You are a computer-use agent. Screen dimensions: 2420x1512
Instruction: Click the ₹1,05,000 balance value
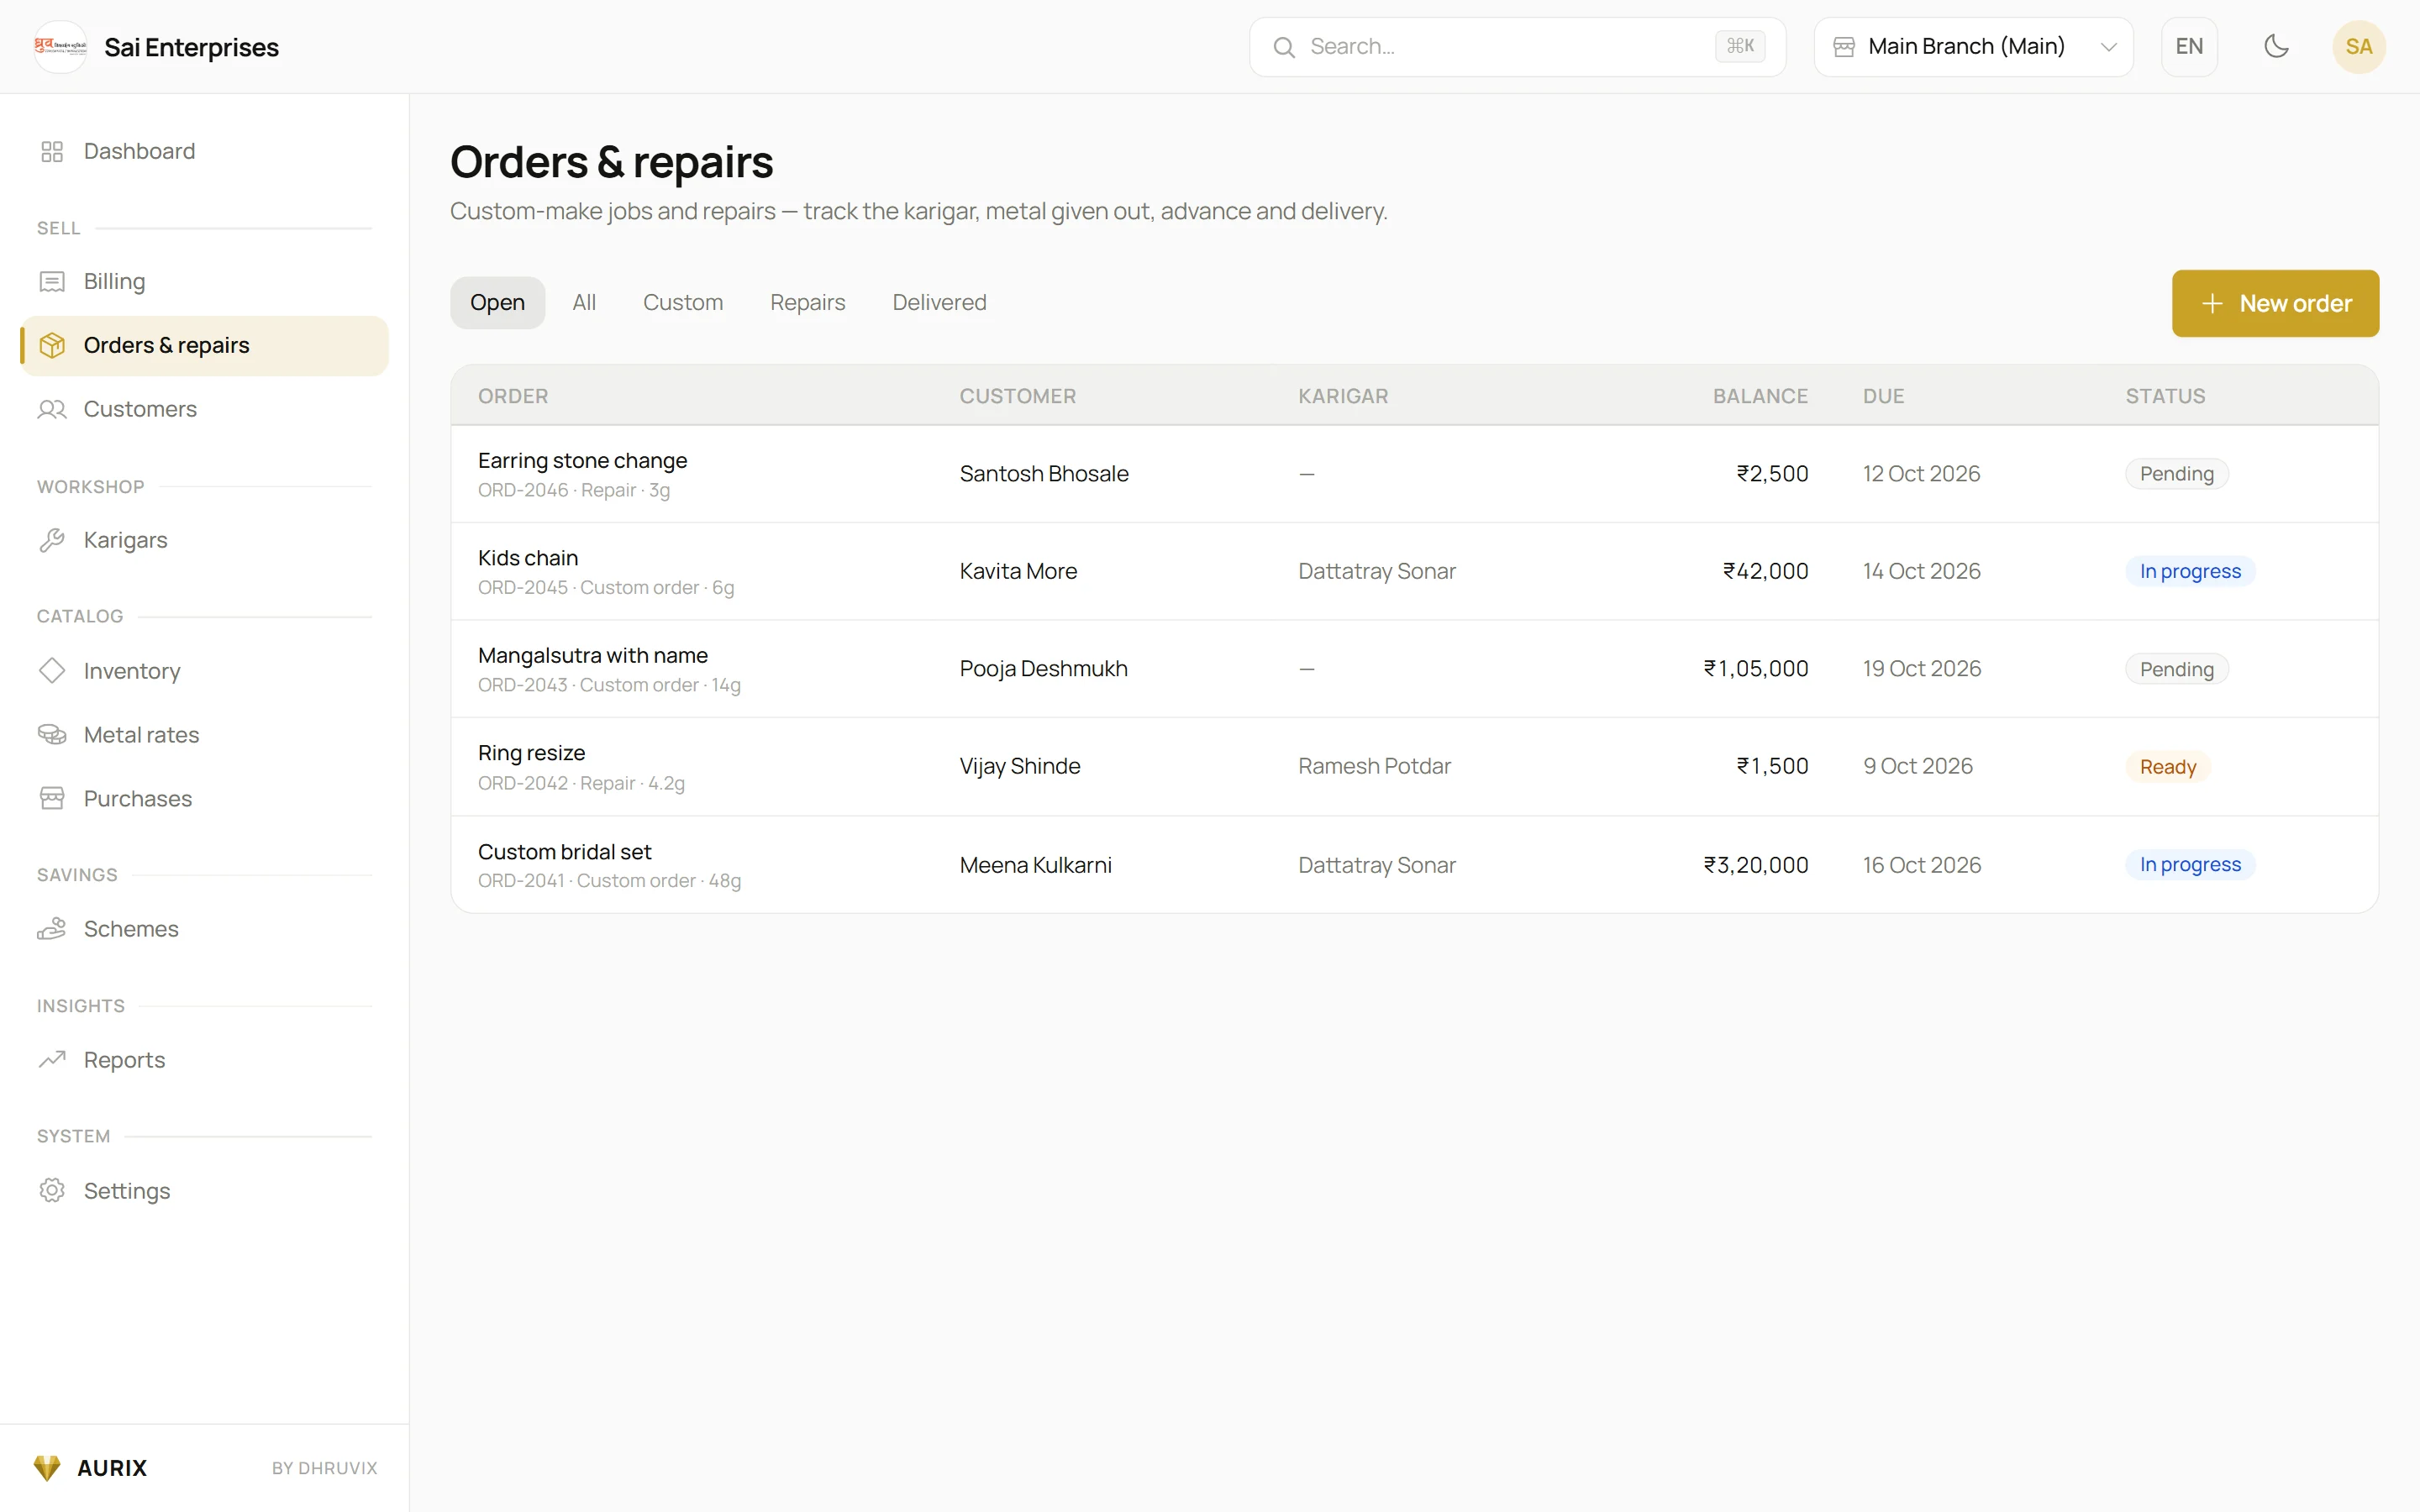(1755, 668)
